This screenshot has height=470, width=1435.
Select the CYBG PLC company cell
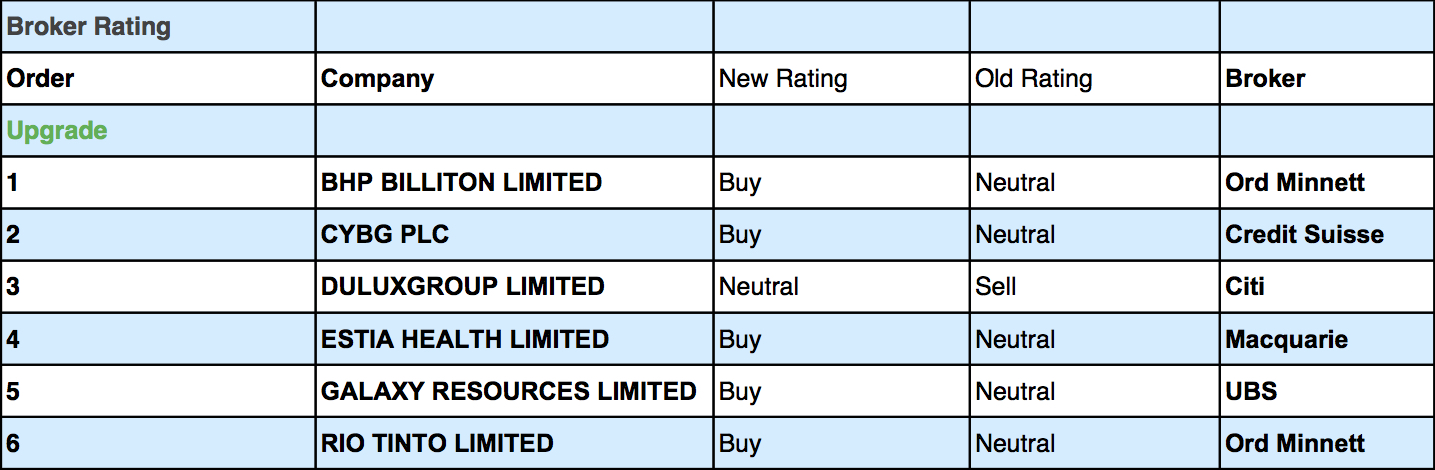tap(385, 235)
